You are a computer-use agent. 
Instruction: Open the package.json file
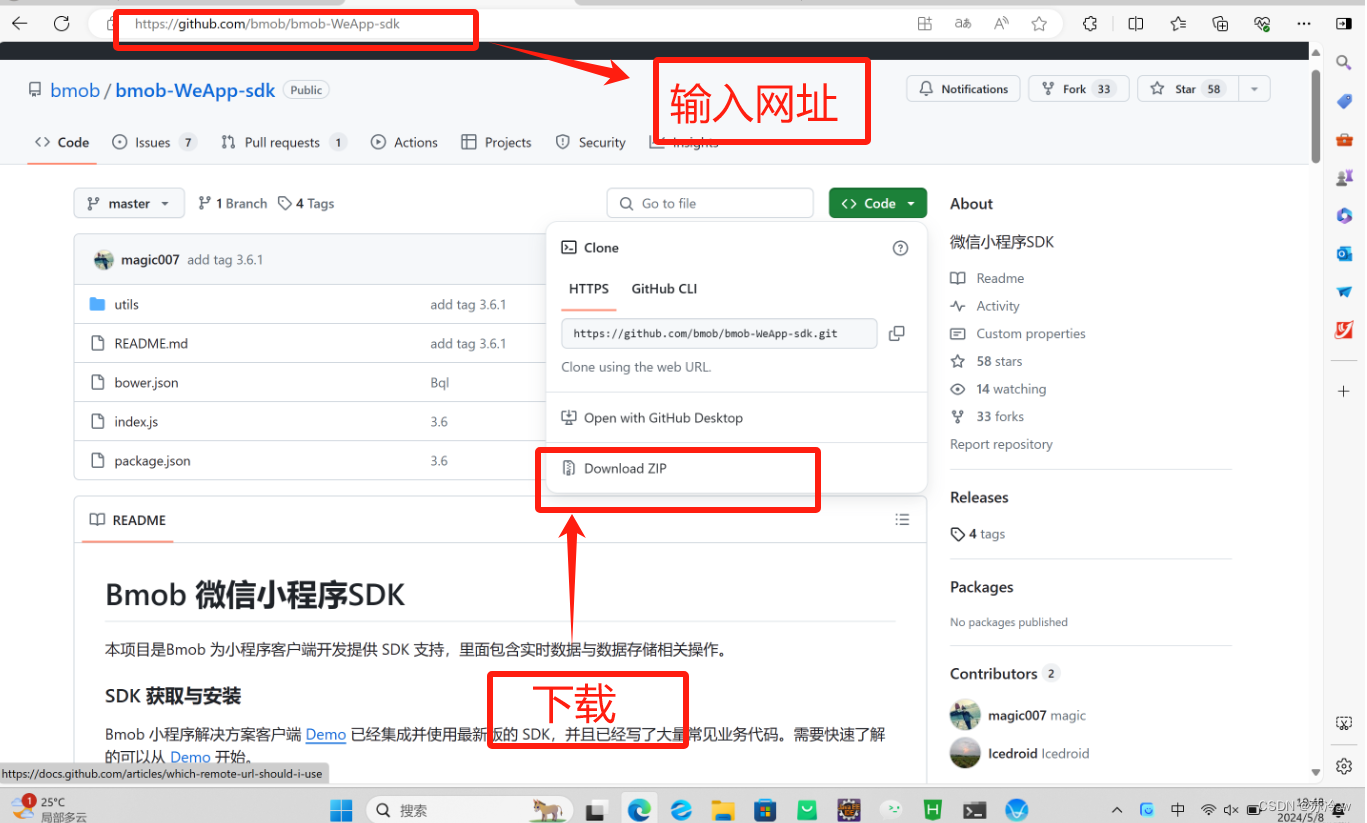[152, 460]
